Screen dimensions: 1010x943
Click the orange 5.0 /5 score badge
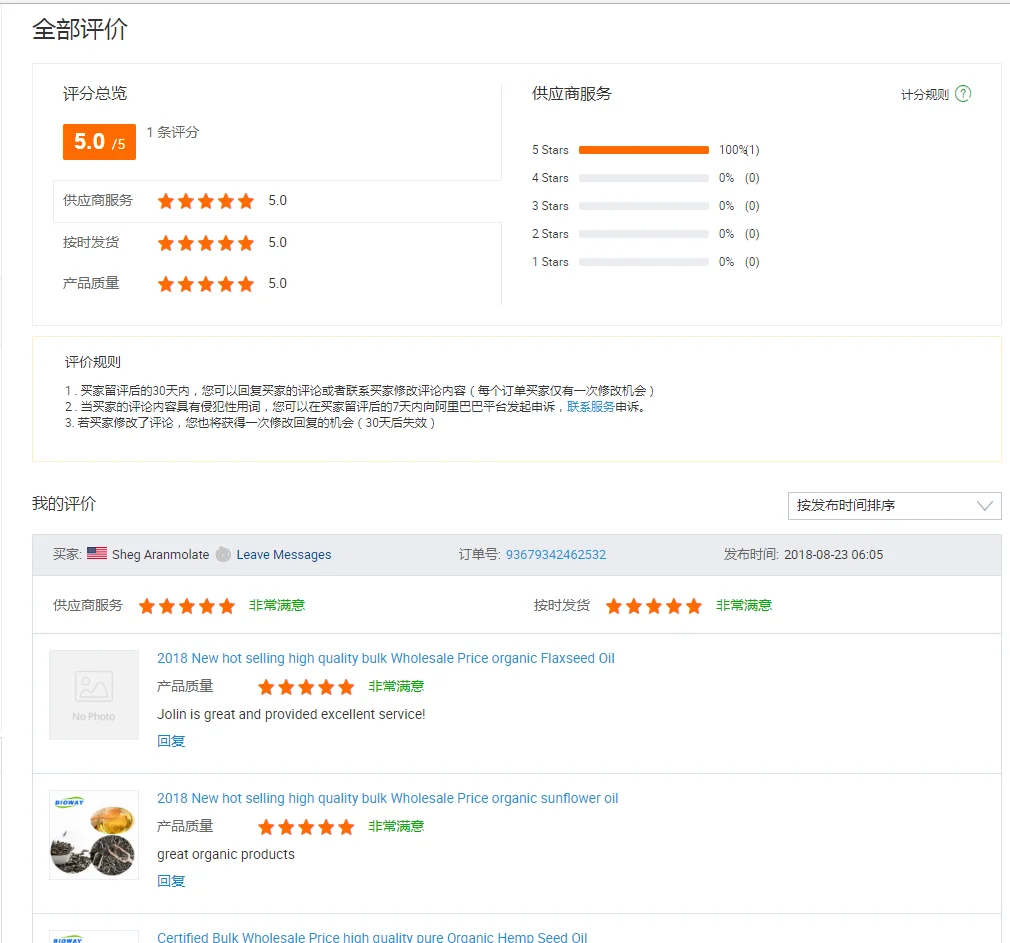point(99,142)
